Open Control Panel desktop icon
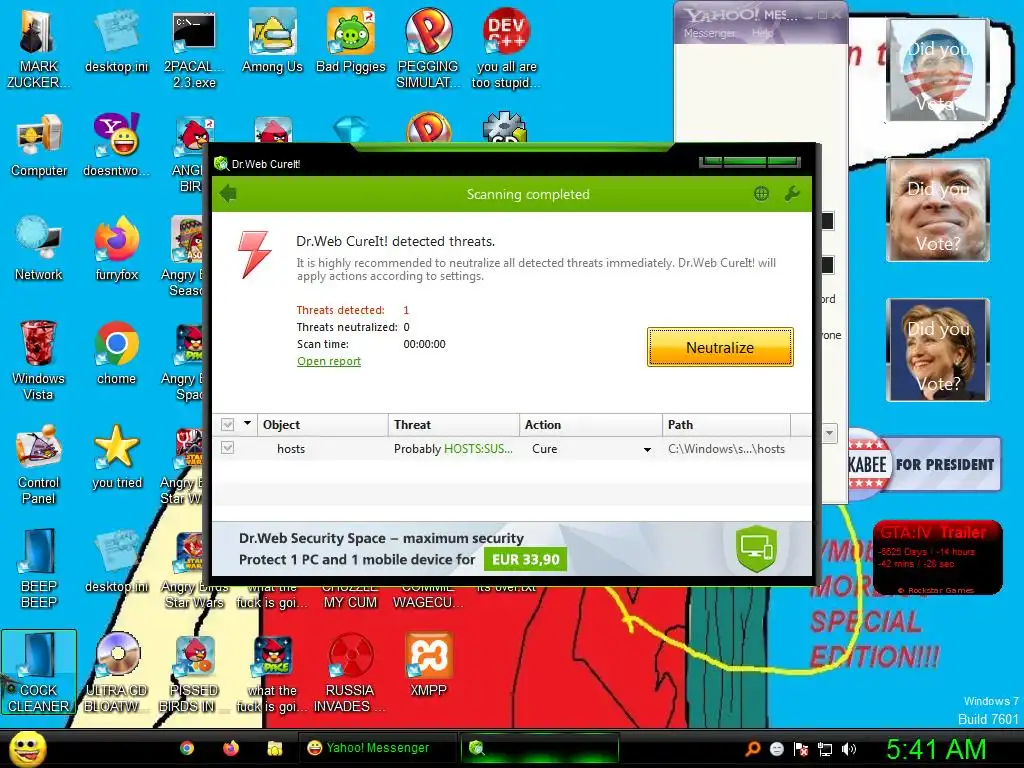The image size is (1024, 768). (39, 464)
